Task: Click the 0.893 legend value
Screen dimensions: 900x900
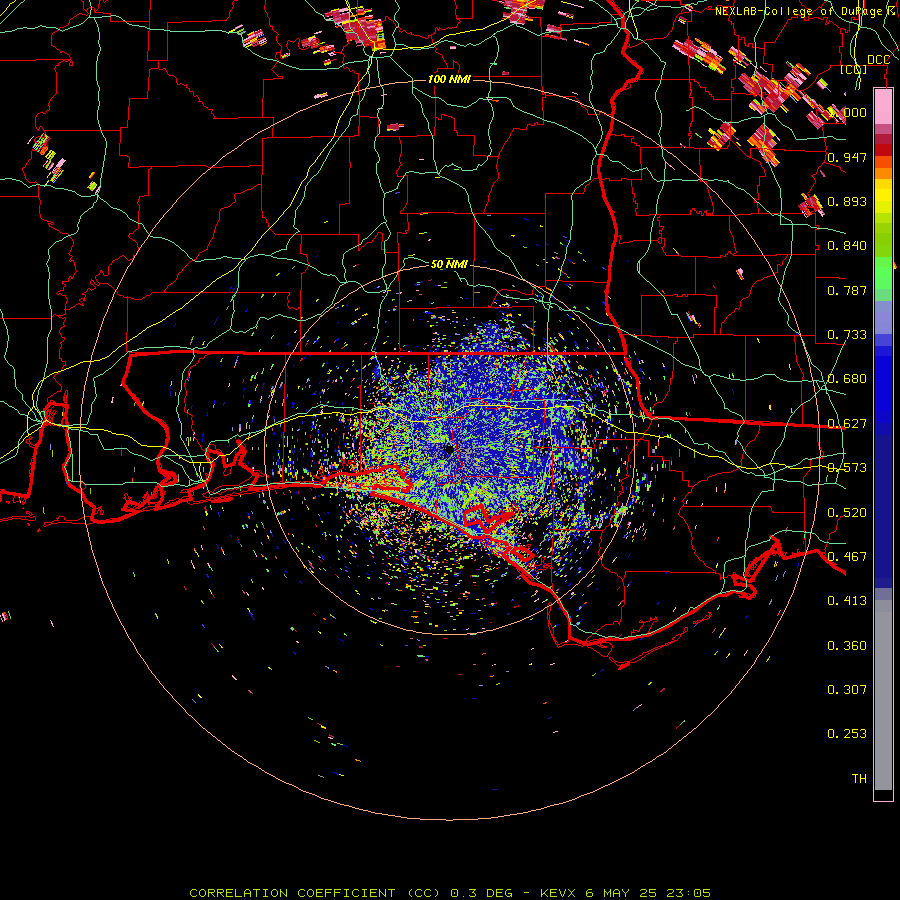Action: pyautogui.click(x=847, y=201)
